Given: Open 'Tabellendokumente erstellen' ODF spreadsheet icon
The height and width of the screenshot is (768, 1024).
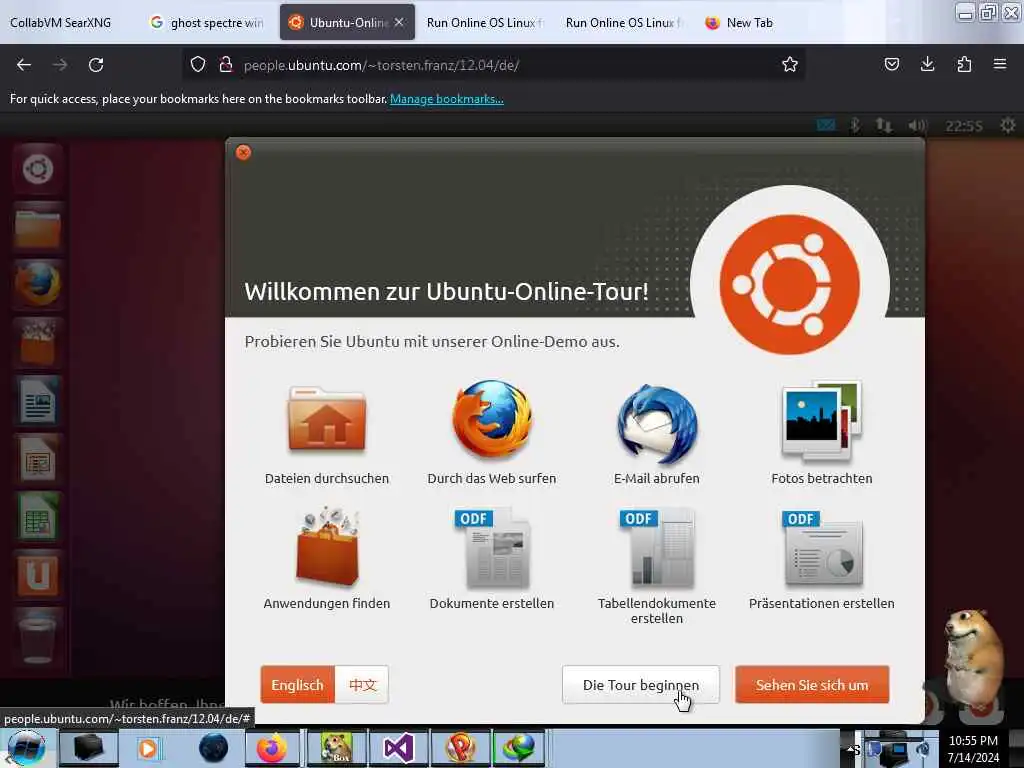Looking at the screenshot, I should tap(657, 547).
